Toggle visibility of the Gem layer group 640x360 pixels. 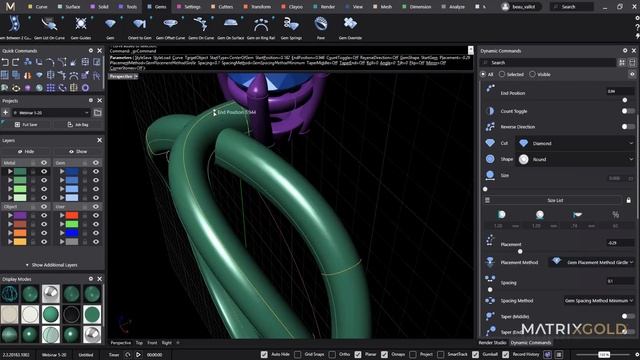pyautogui.click(x=96, y=163)
